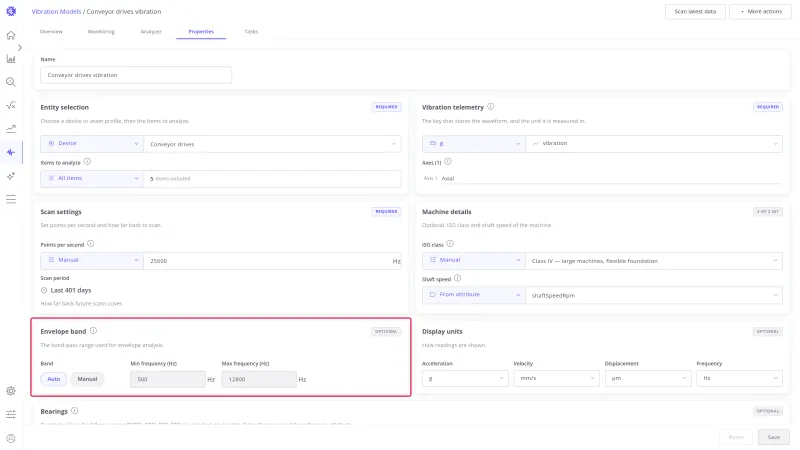This screenshot has height=450, width=800.
Task: Open the Conveyor drives profile dropdown
Action: tap(272, 144)
